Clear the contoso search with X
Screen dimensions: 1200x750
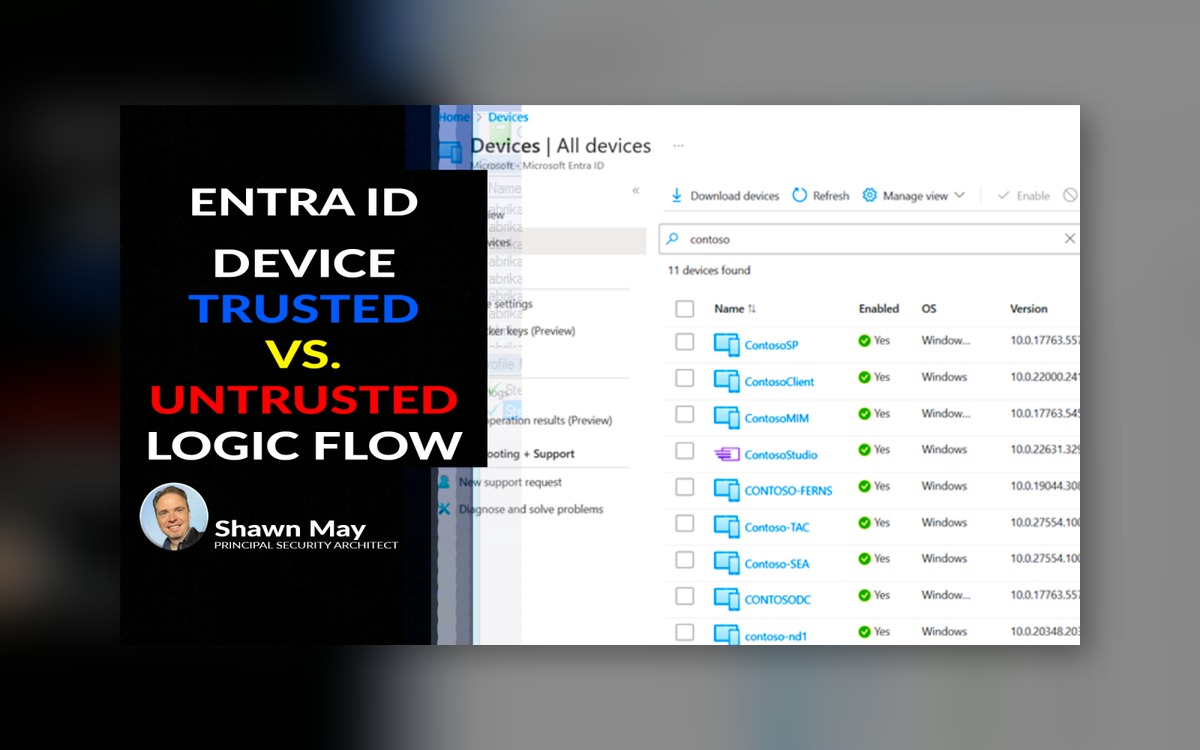click(1070, 239)
